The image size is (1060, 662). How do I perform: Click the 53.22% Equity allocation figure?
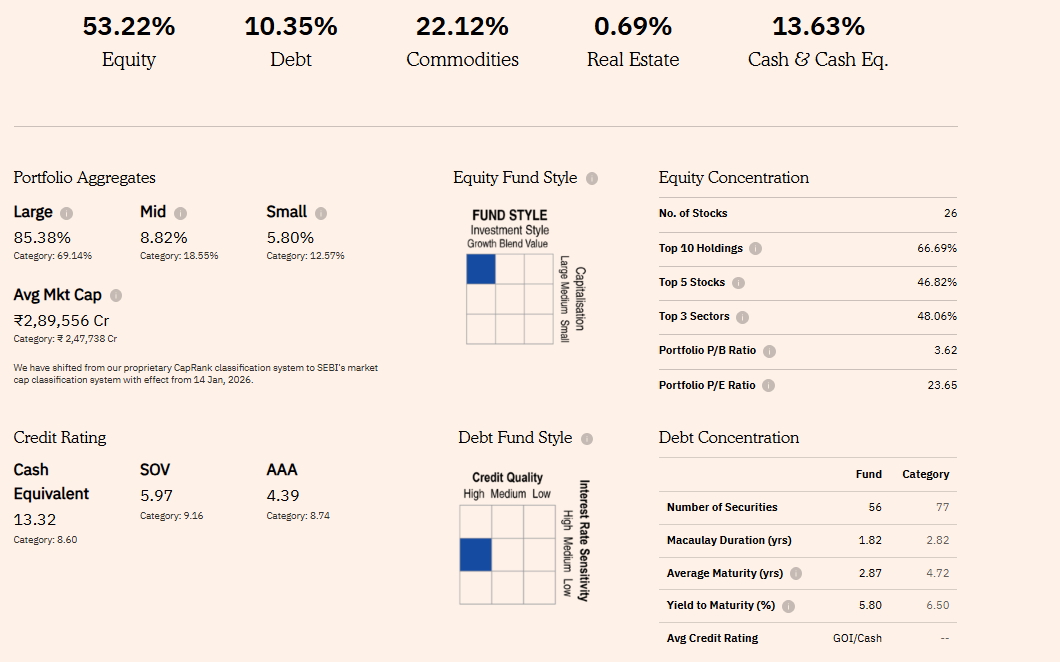coord(129,27)
